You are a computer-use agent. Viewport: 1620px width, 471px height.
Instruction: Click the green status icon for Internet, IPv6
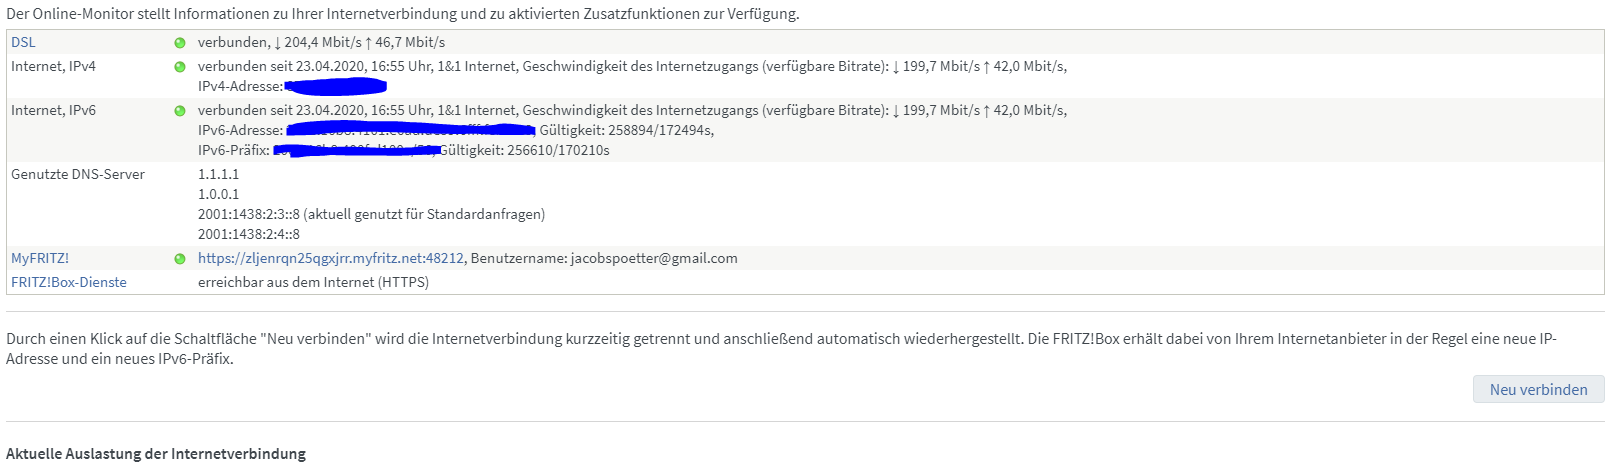pyautogui.click(x=180, y=111)
